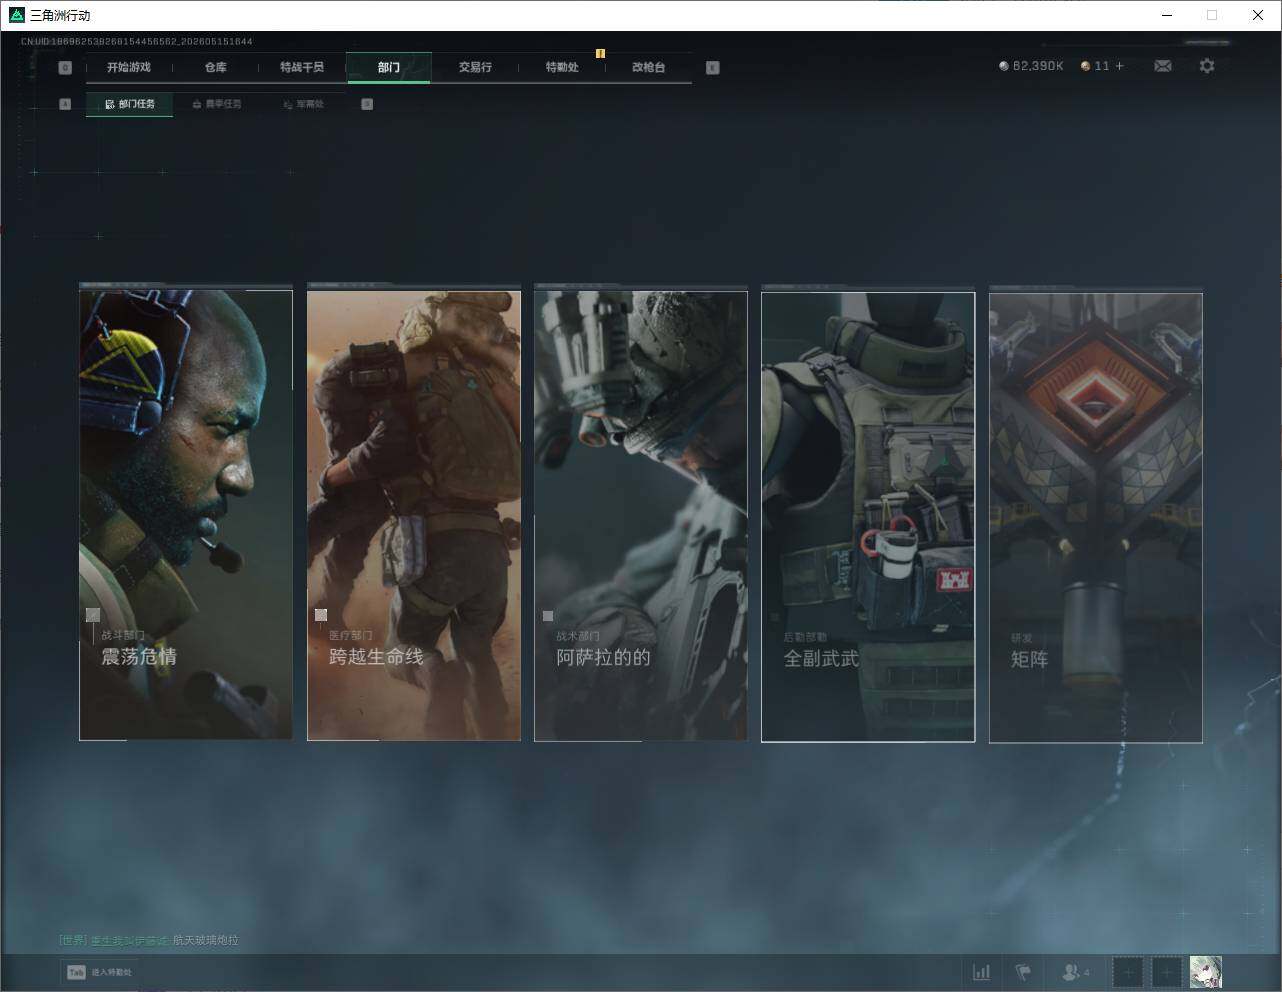Switch to the 特勤处 tab
1282x992 pixels.
click(x=562, y=67)
